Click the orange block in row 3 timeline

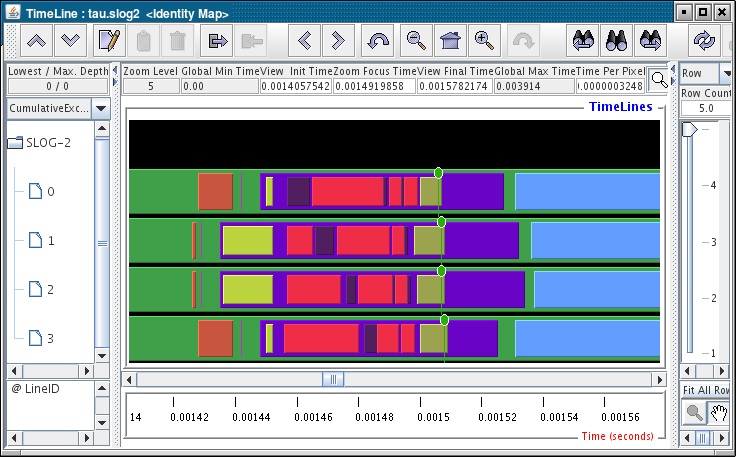(215, 338)
